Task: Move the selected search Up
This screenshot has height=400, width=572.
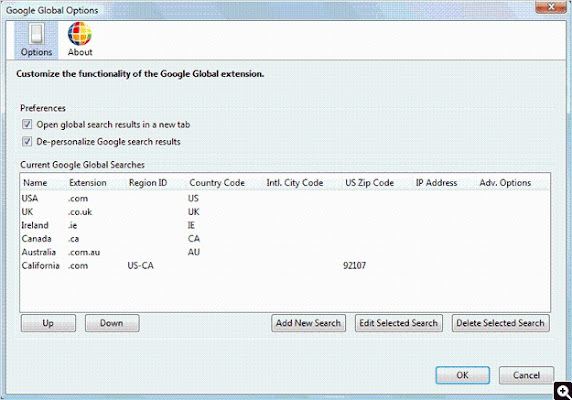Action: (48, 323)
